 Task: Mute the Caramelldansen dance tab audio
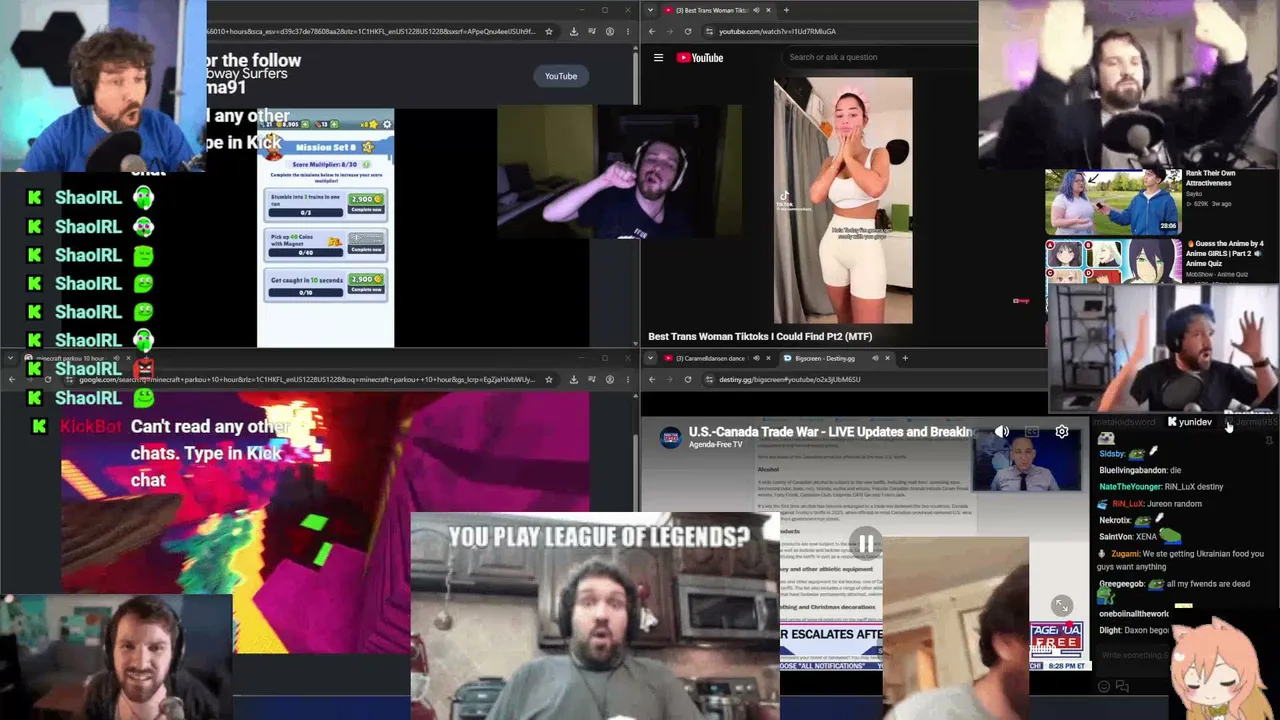click(756, 358)
